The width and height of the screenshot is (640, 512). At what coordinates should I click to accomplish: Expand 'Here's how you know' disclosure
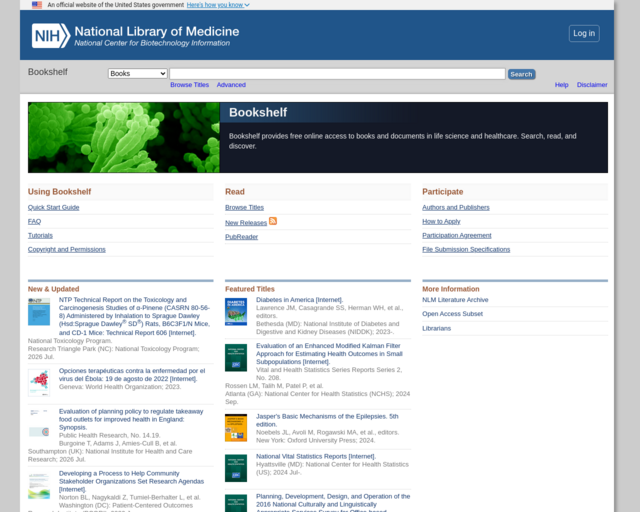[218, 5]
